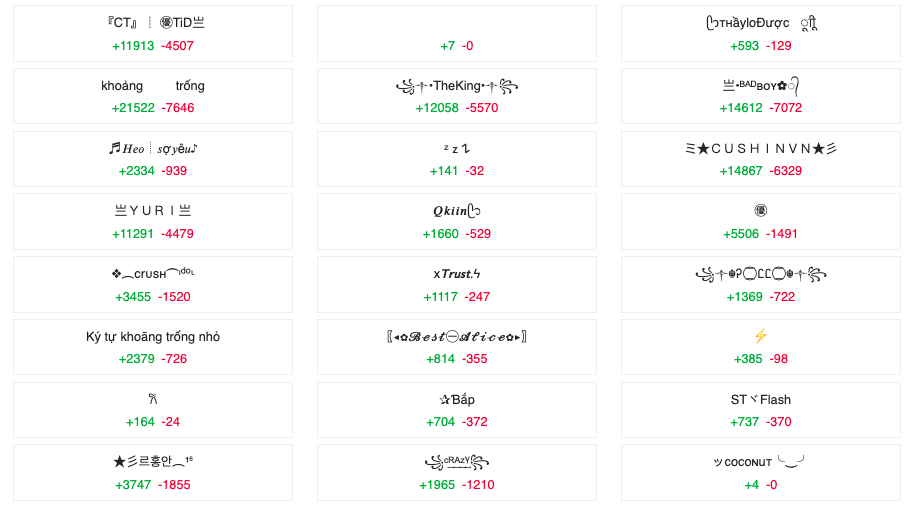This screenshot has width=912, height=506.
Task: Upvote the CUSHINVN name +14867
Action: [x=740, y=171]
